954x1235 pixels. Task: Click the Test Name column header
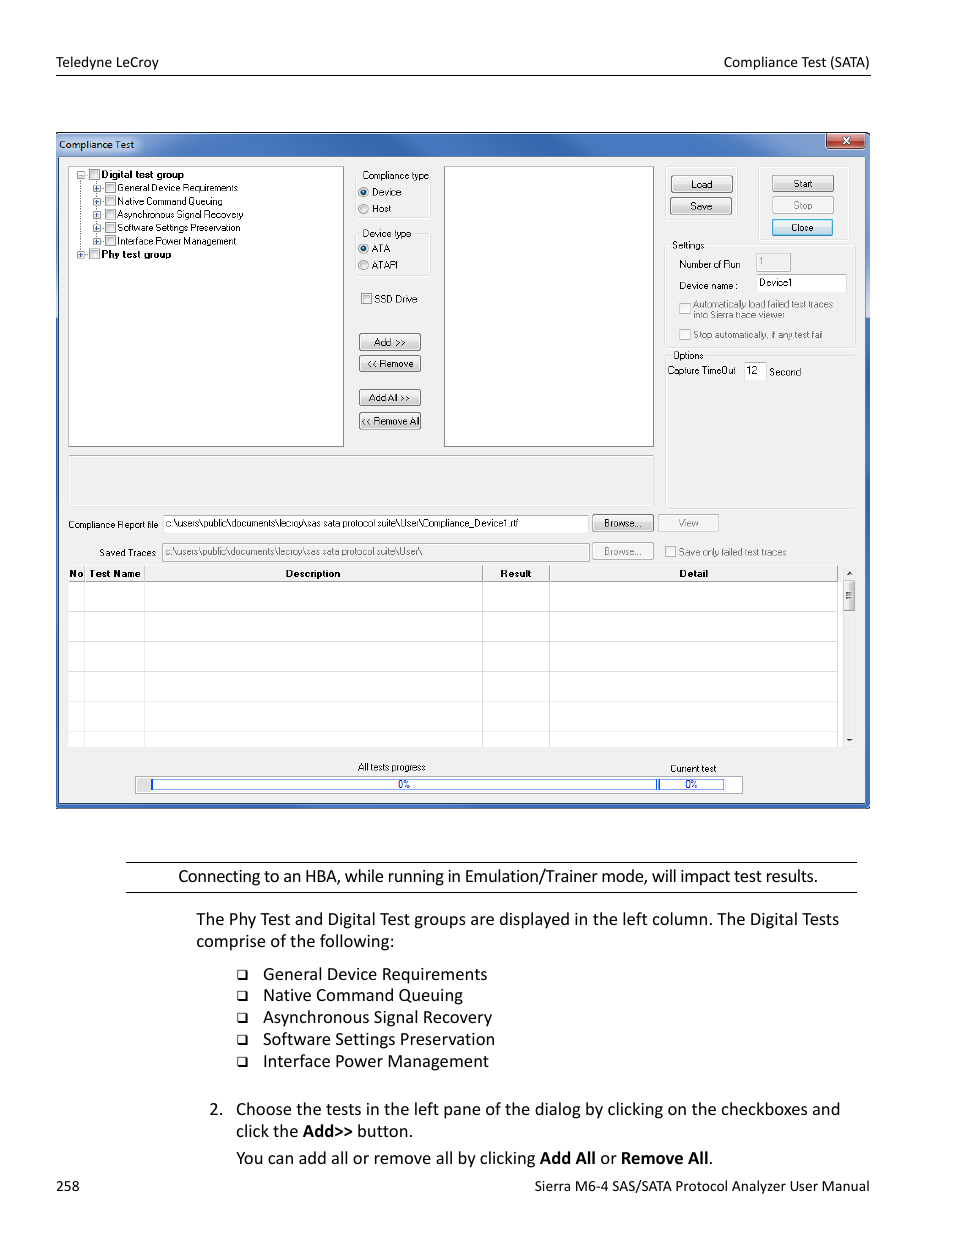115,574
